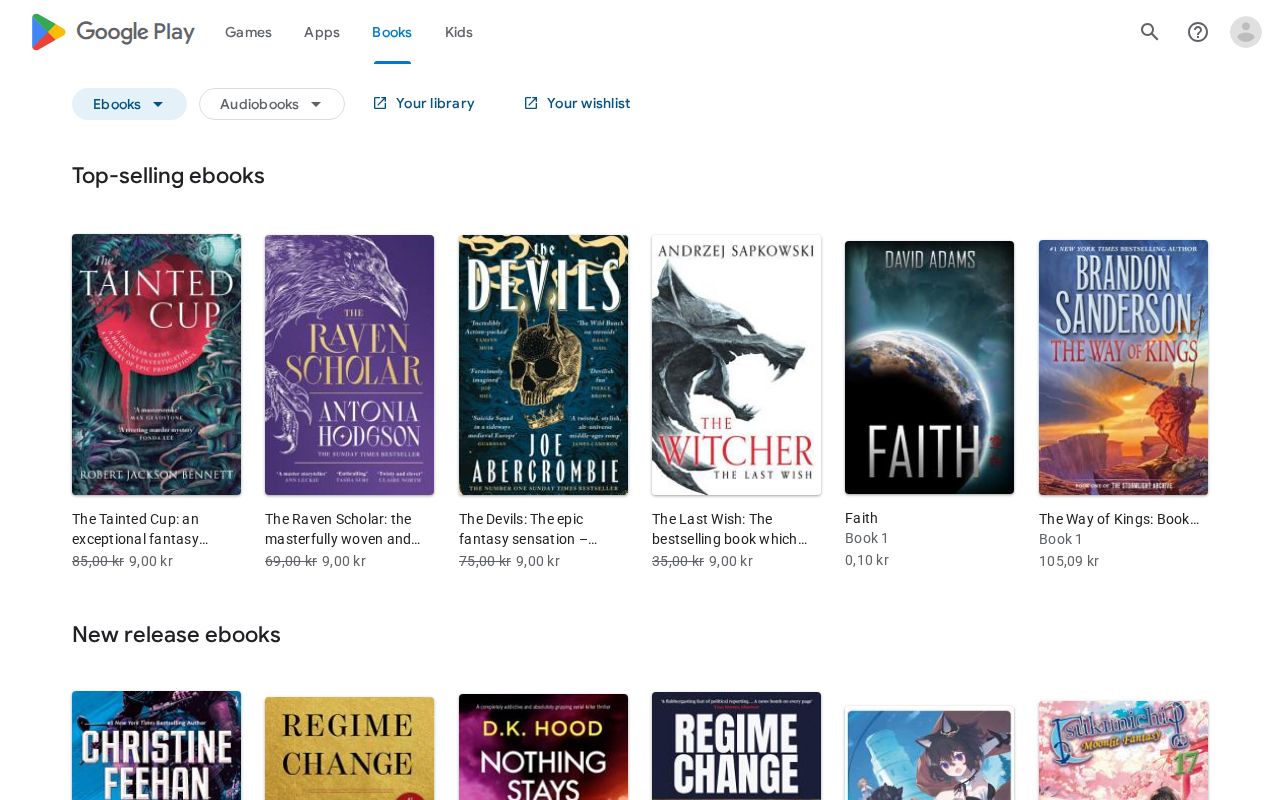The image size is (1280, 800).
Task: Open the dark blue Regime Change cover
Action: tap(736, 746)
